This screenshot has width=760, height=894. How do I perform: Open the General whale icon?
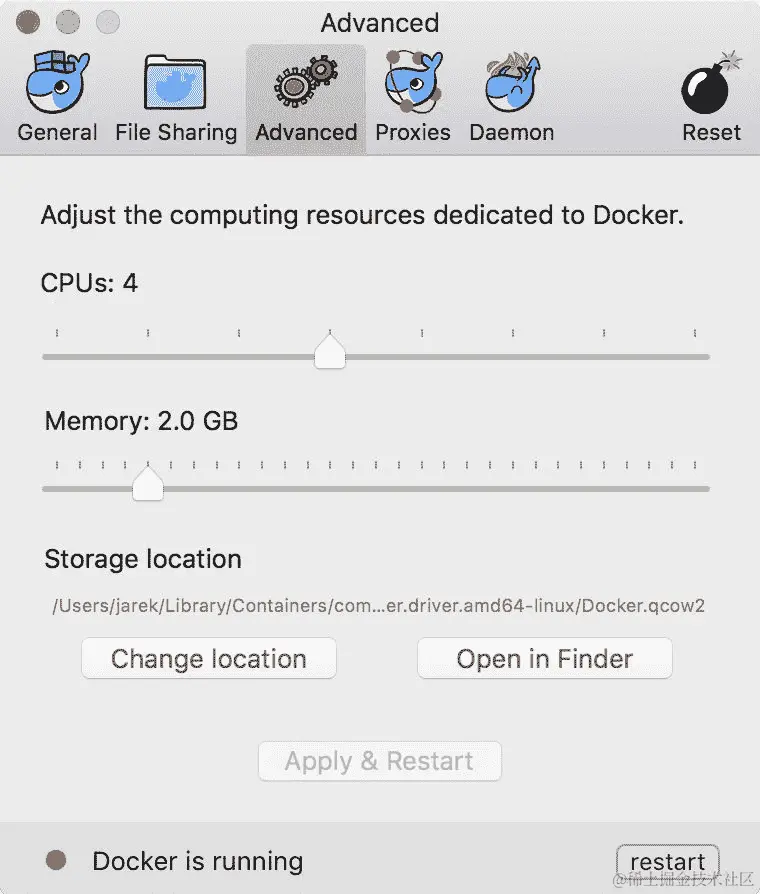pos(57,84)
